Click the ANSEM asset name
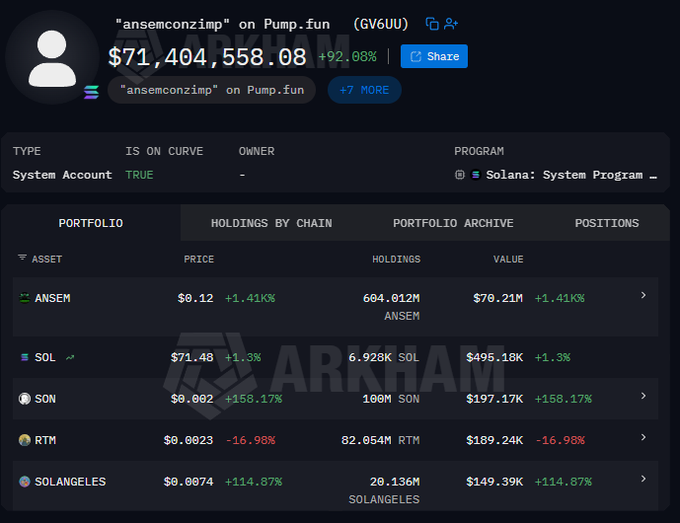 [x=52, y=298]
